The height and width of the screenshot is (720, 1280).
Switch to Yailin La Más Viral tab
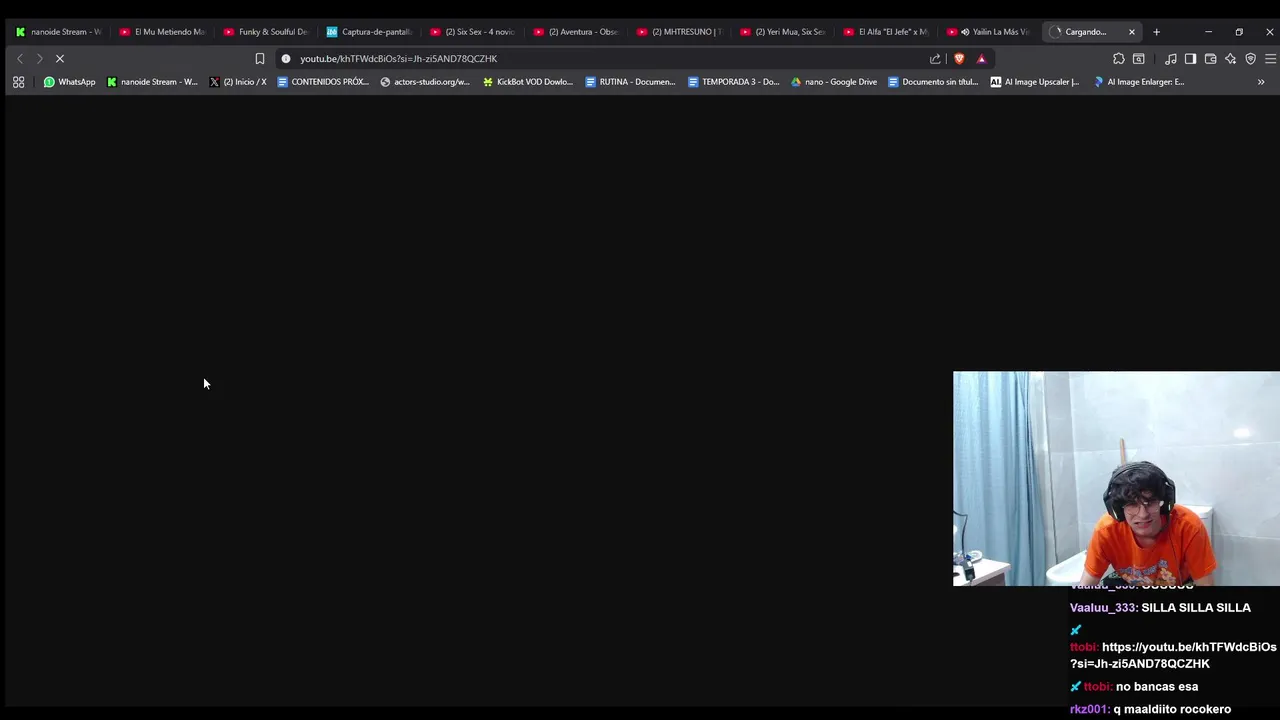point(990,32)
